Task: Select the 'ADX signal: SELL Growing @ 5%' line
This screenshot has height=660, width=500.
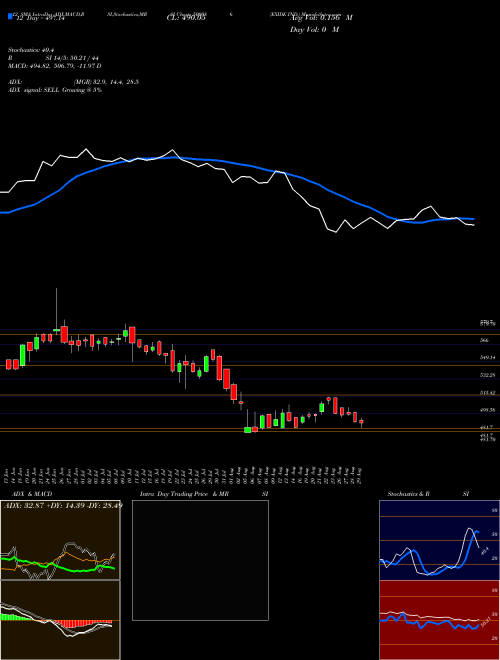Action: pyautogui.click(x=55, y=90)
